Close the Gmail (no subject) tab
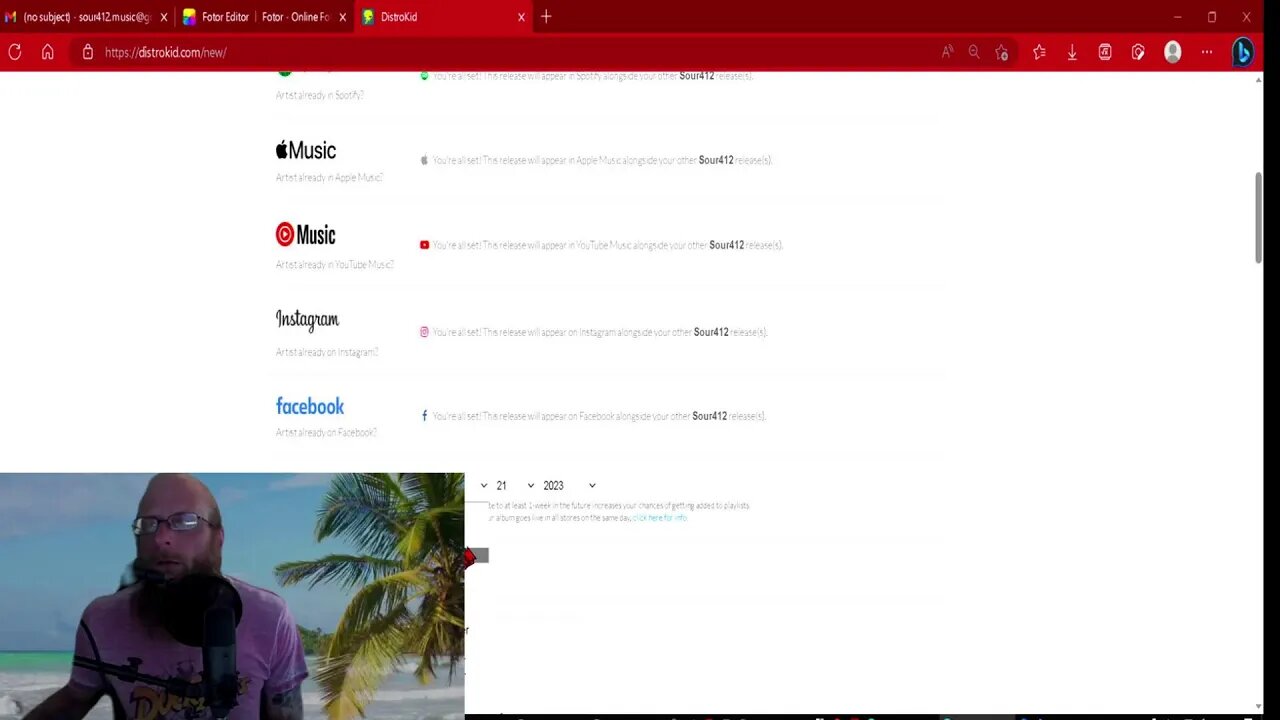1280x720 pixels. pyautogui.click(x=164, y=17)
